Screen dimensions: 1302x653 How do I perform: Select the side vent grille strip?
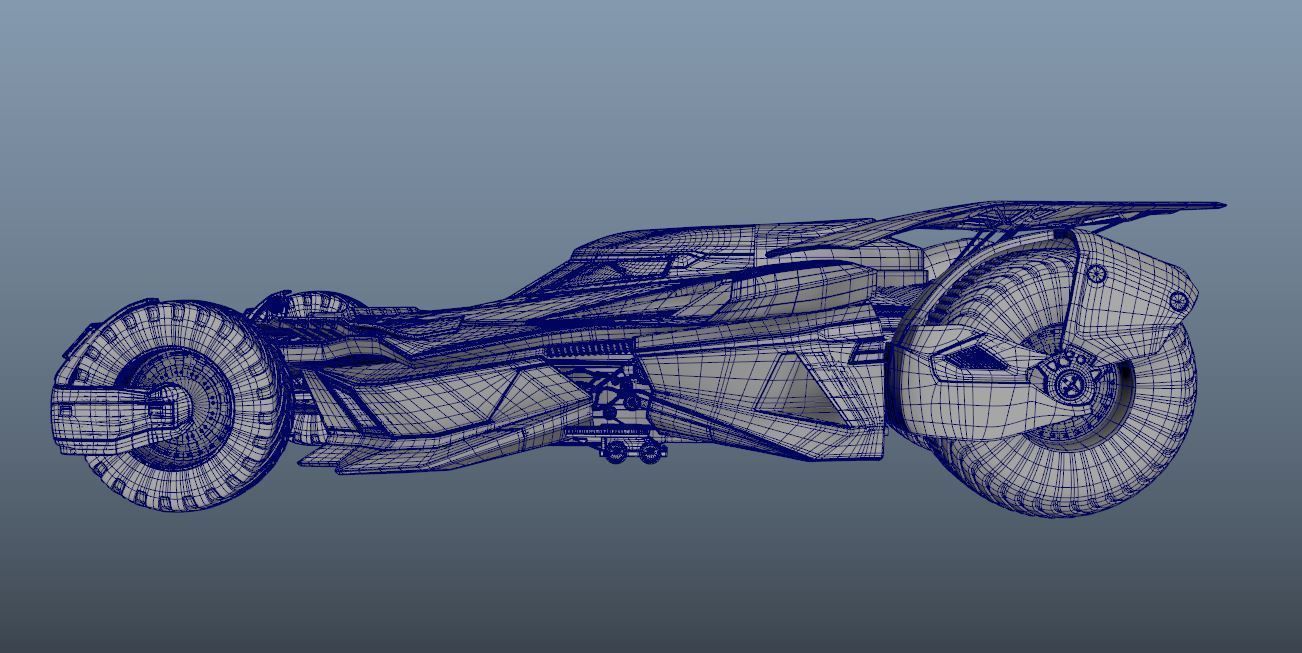(x=592, y=348)
